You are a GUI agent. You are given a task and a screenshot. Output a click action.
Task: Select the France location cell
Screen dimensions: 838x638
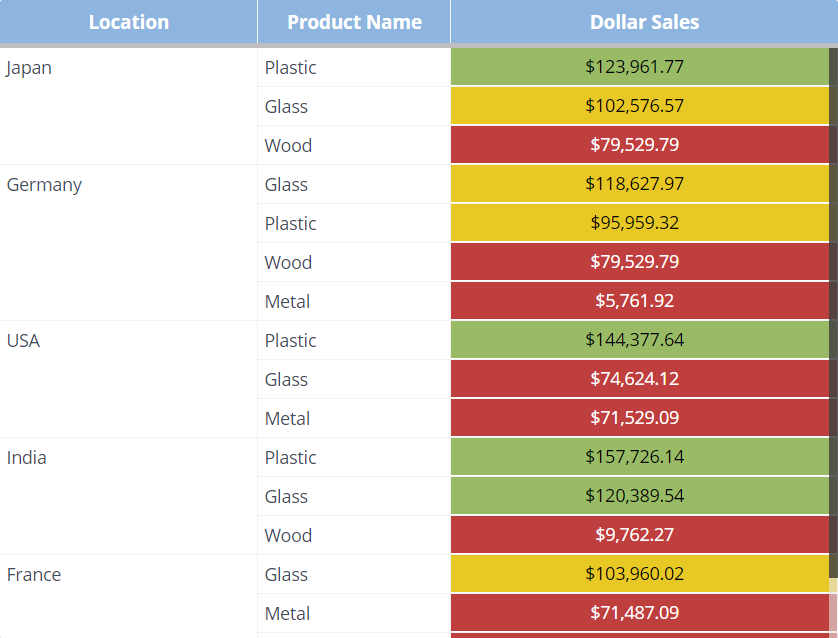tap(128, 596)
